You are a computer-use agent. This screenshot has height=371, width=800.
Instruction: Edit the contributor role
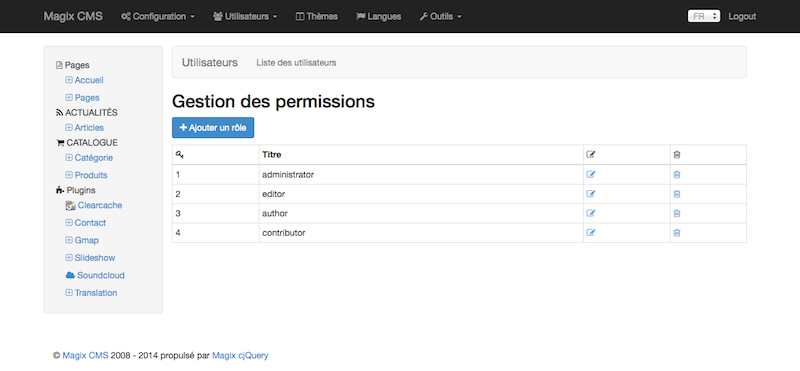591,233
